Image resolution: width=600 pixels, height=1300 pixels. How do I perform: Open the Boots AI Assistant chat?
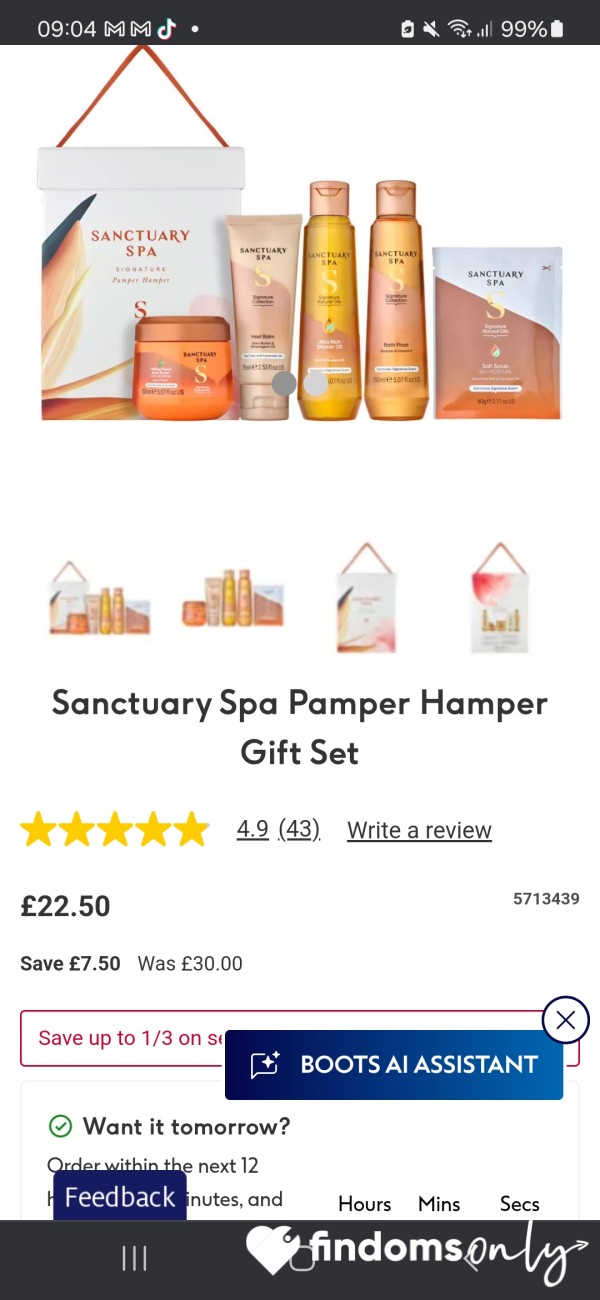coord(394,1065)
